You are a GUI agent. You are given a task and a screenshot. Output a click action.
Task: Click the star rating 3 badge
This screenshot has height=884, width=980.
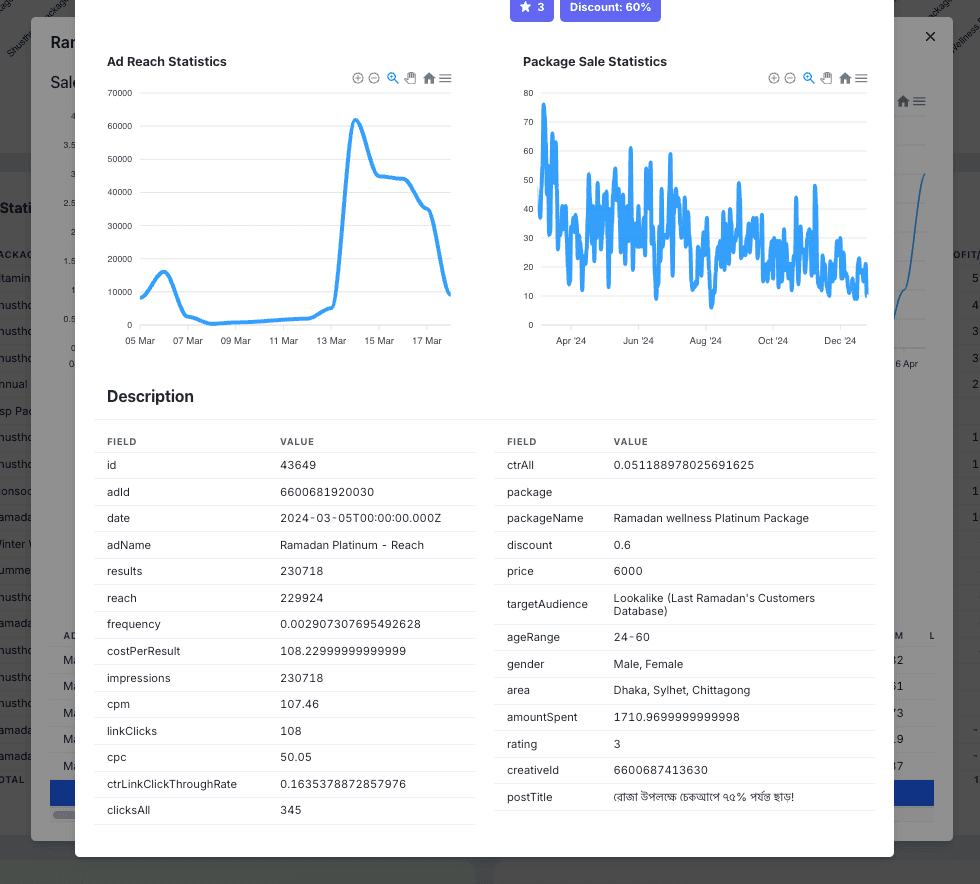(532, 8)
